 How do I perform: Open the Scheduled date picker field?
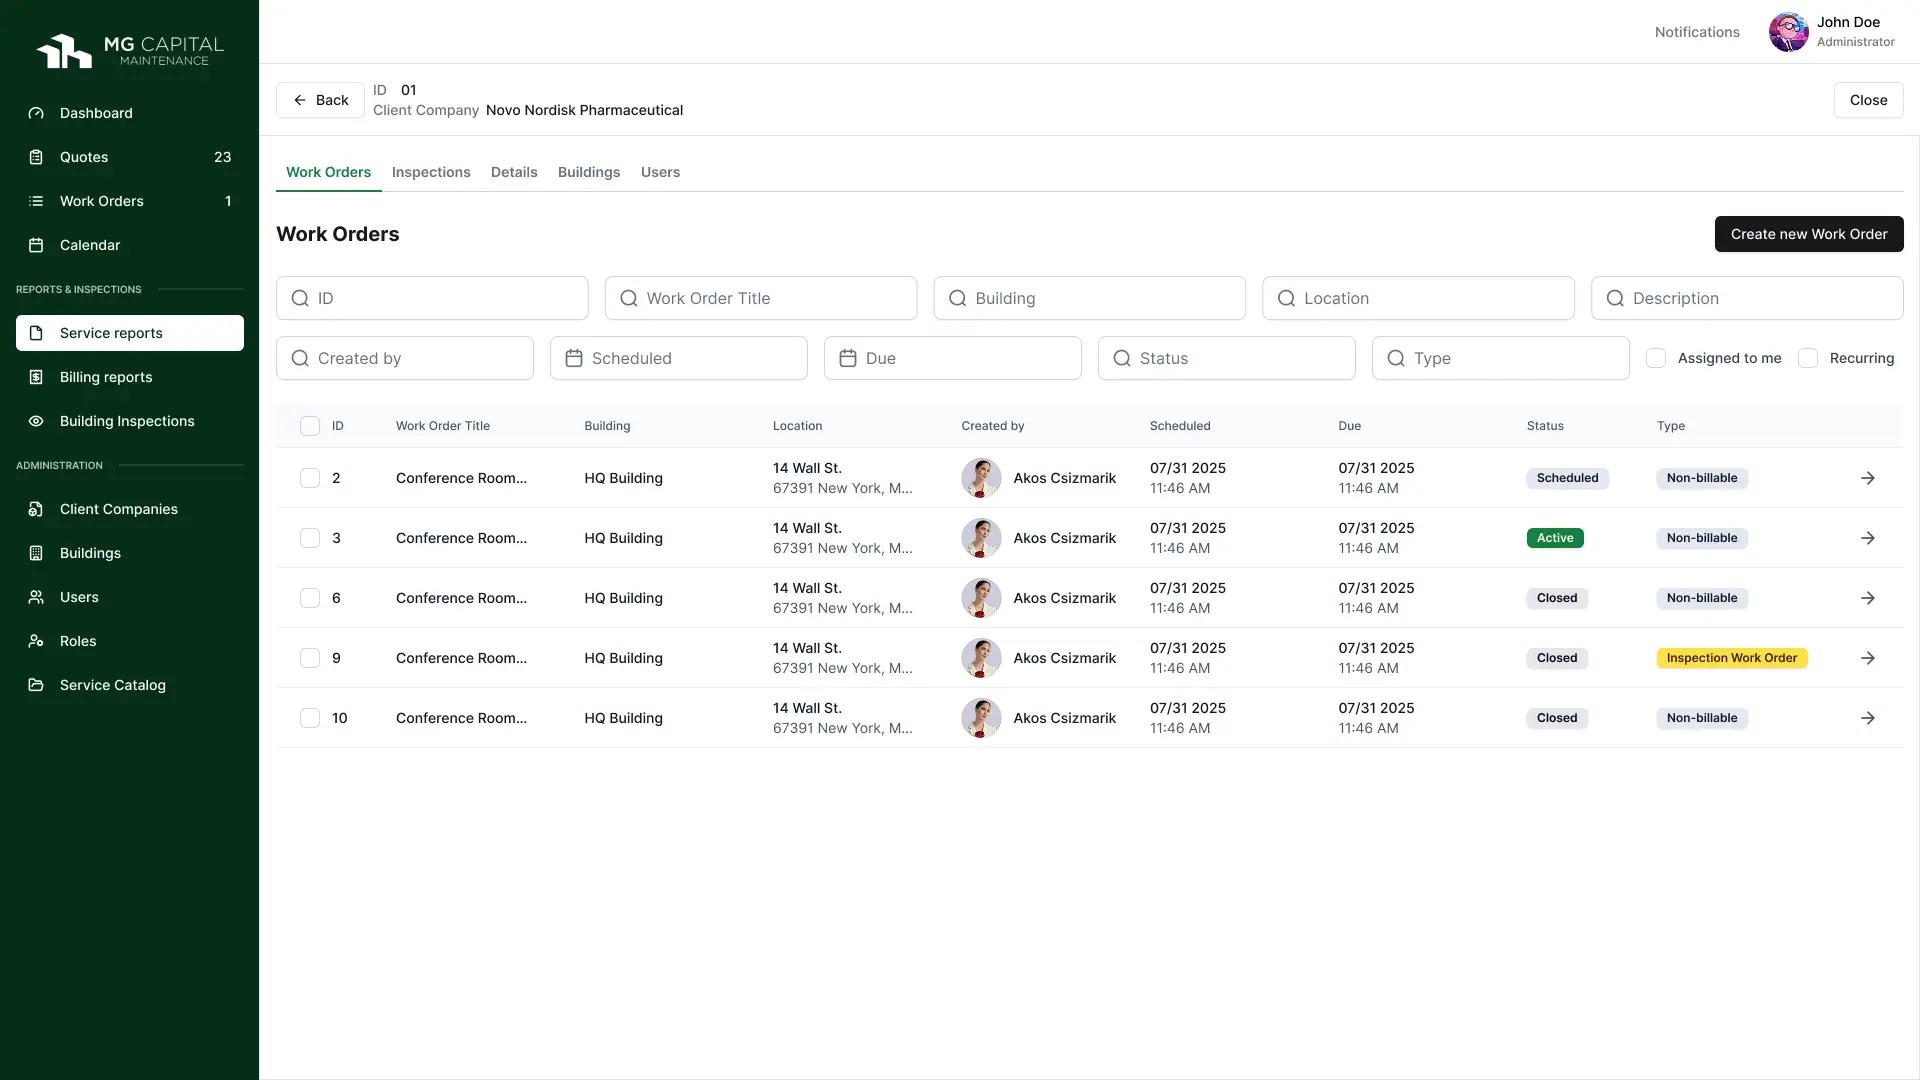[x=678, y=358]
